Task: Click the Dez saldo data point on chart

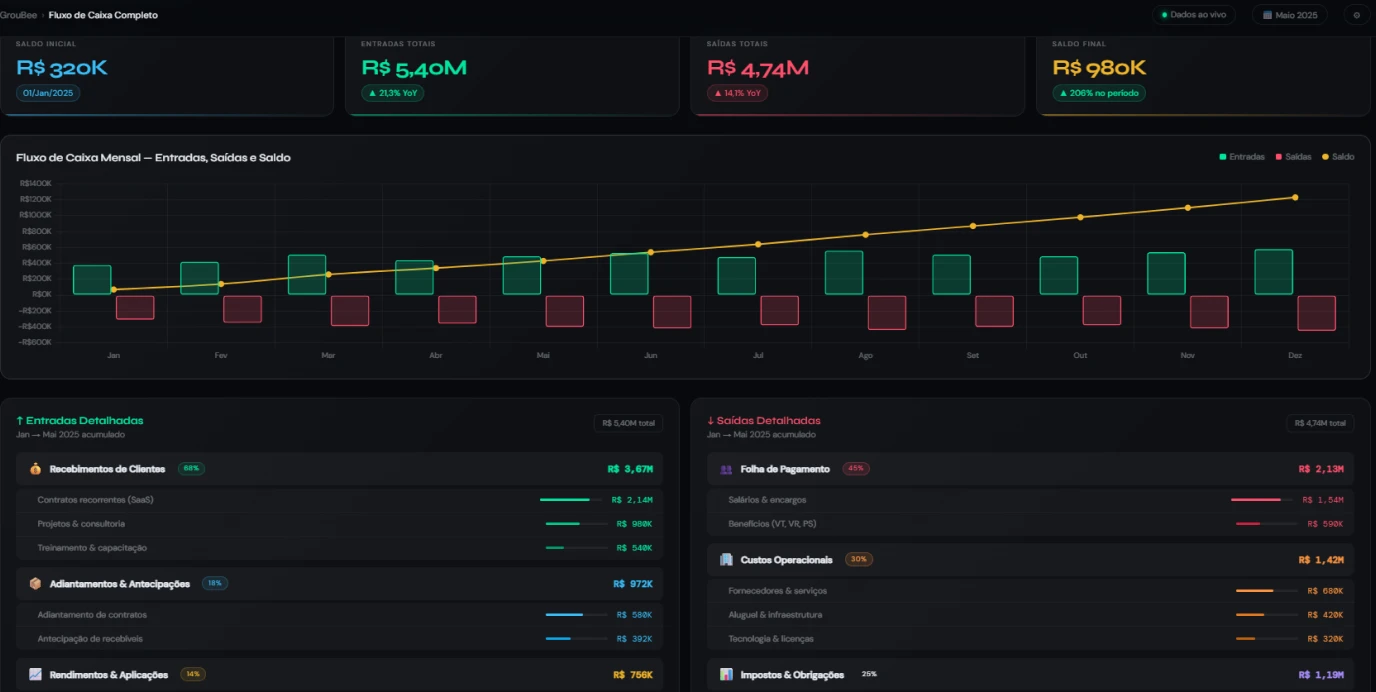Action: 1295,197
